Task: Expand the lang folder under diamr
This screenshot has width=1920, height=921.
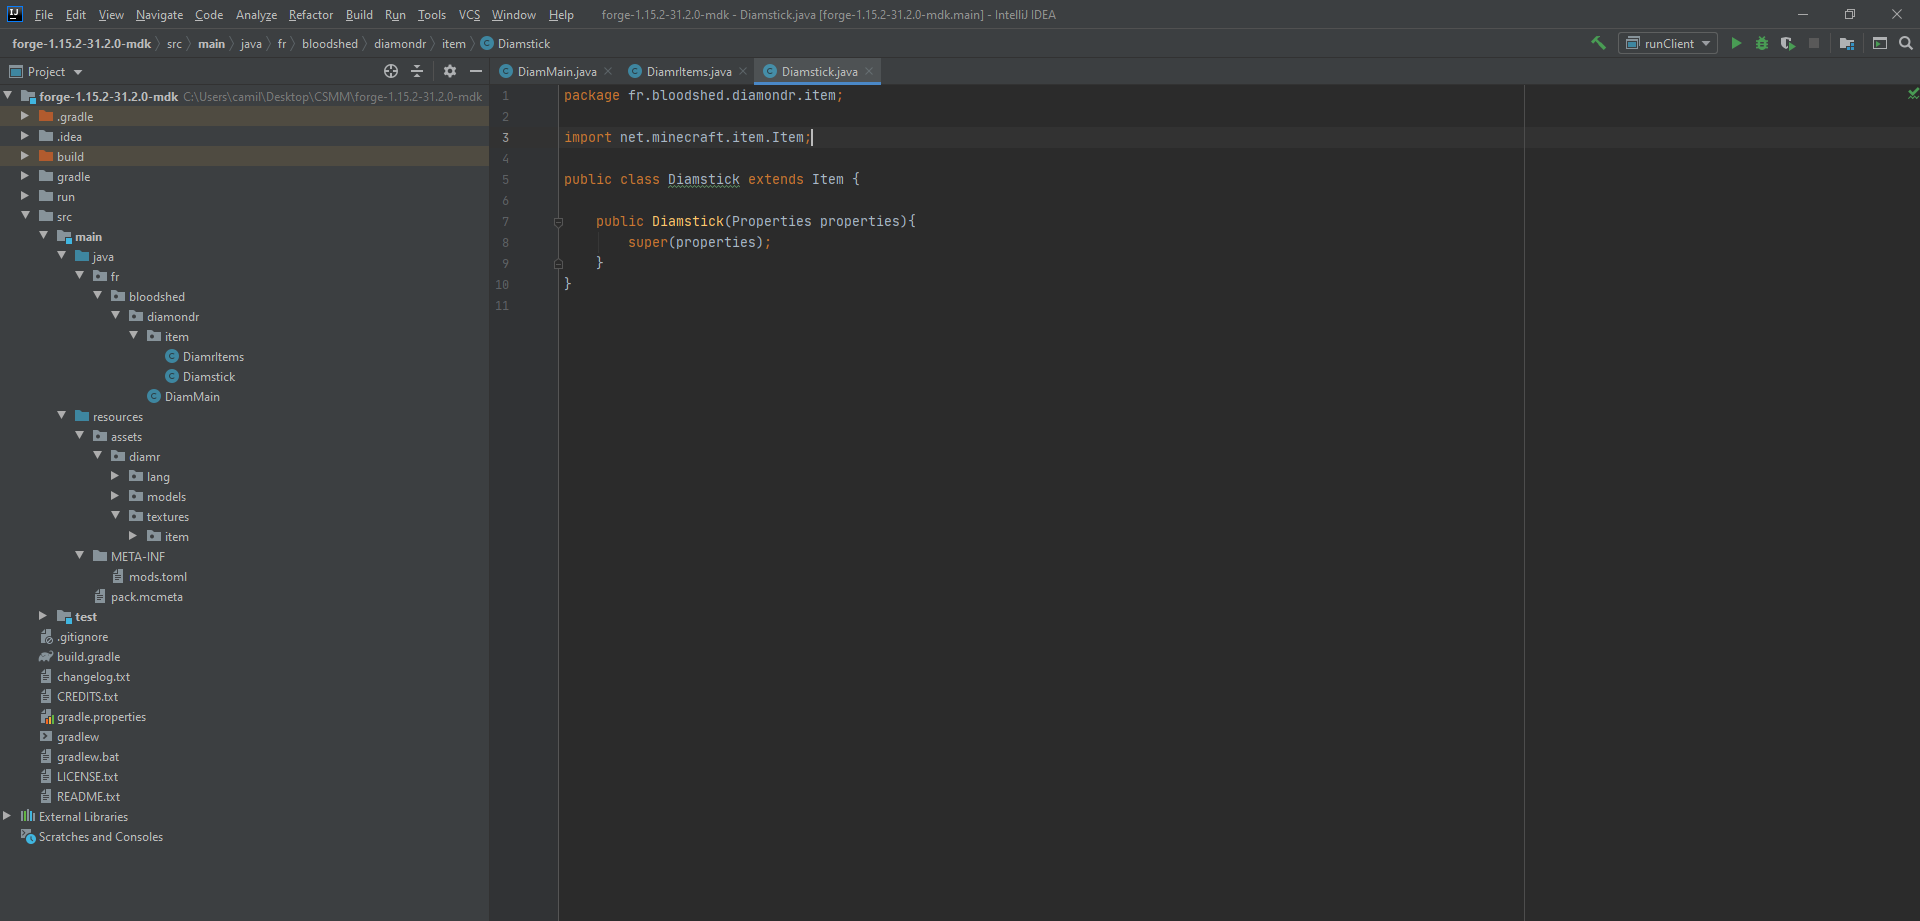Action: [x=115, y=476]
